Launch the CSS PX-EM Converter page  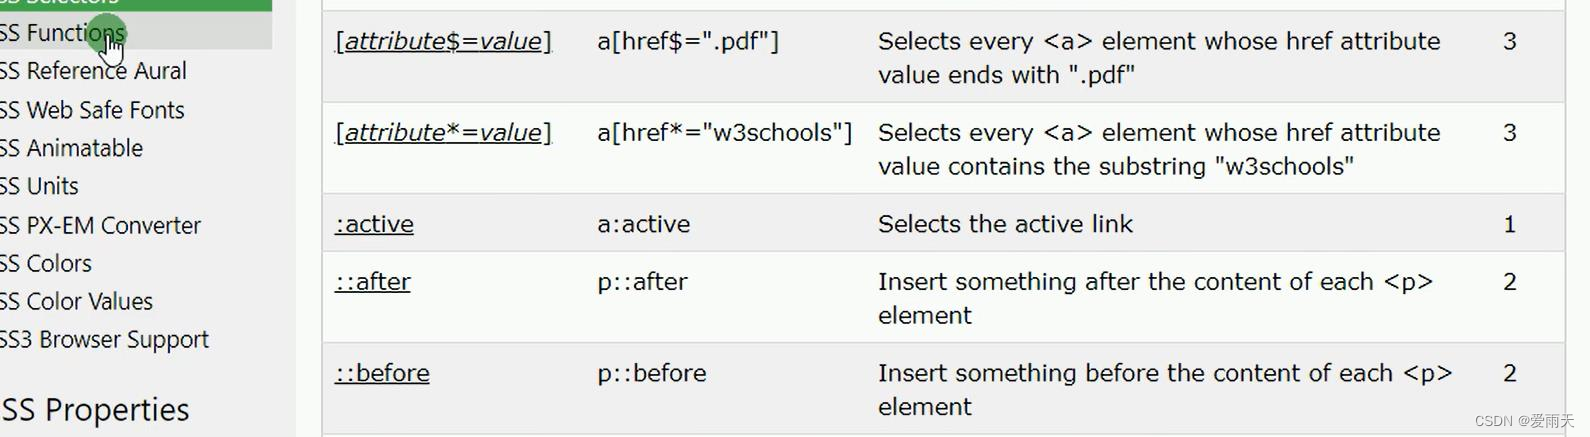[100, 225]
